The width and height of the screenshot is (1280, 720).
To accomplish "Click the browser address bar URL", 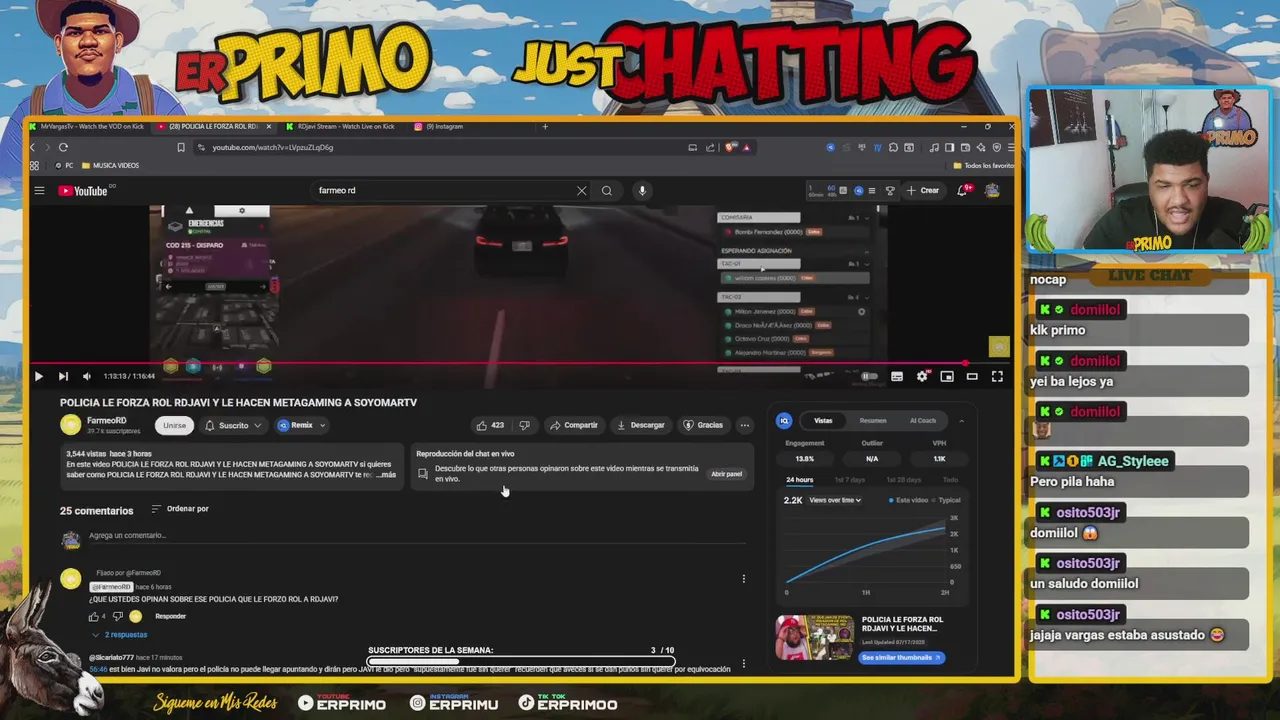I will pos(273,147).
